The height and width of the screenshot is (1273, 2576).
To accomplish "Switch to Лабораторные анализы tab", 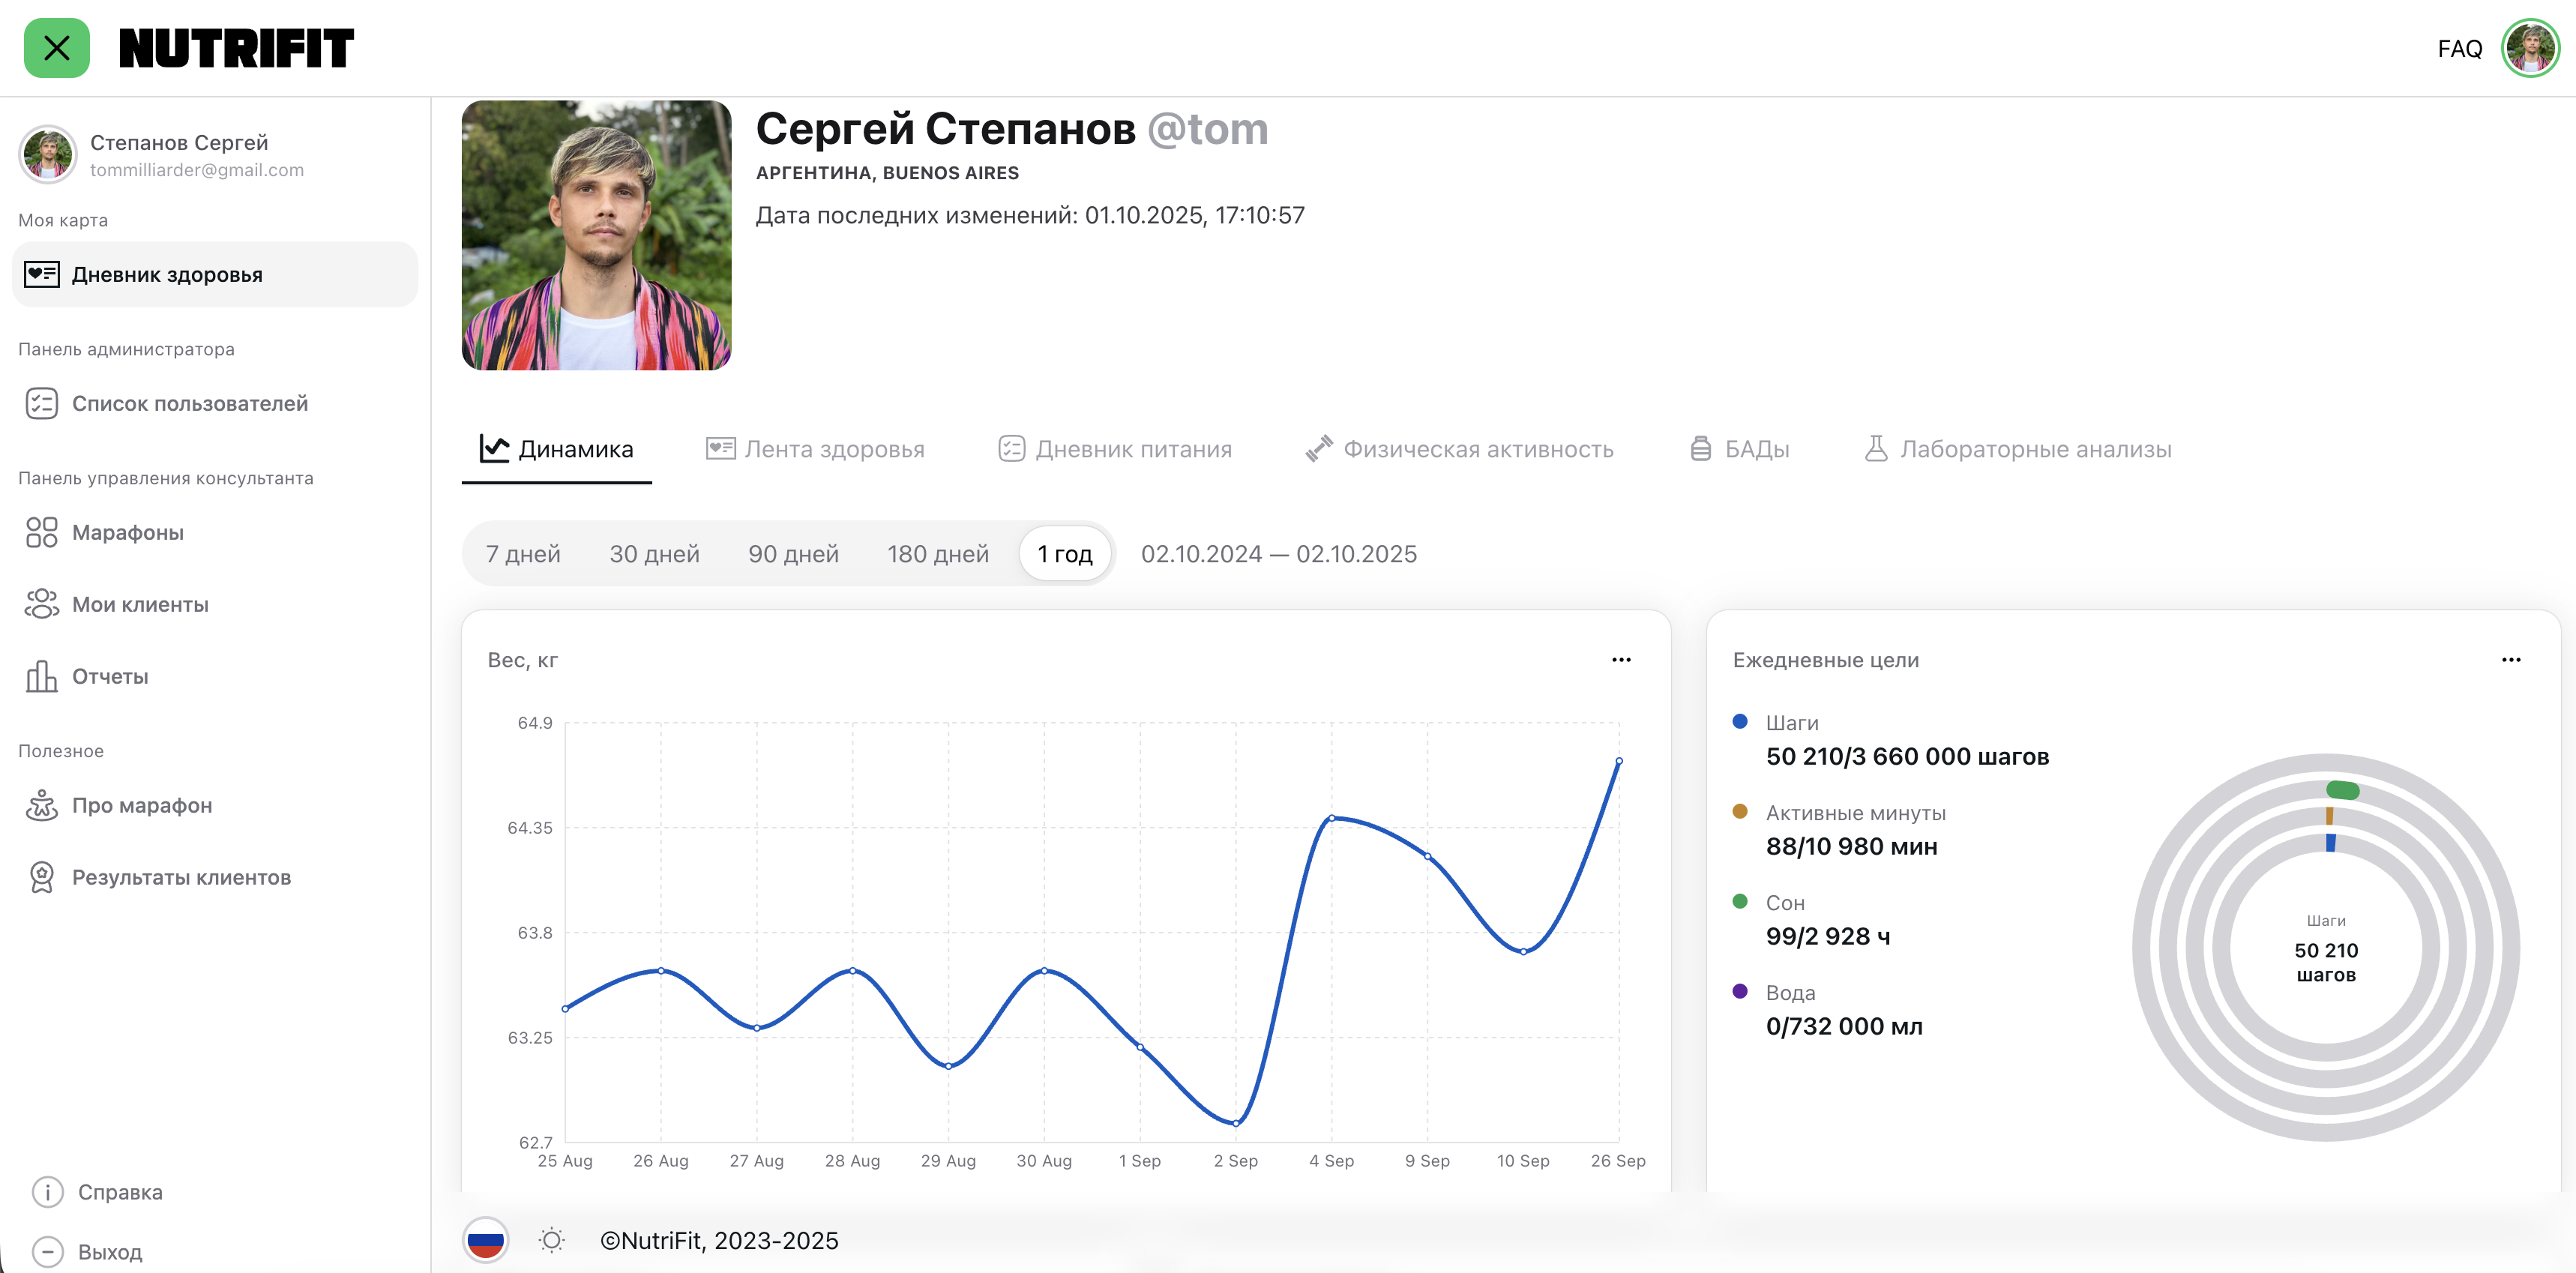I will point(2018,449).
